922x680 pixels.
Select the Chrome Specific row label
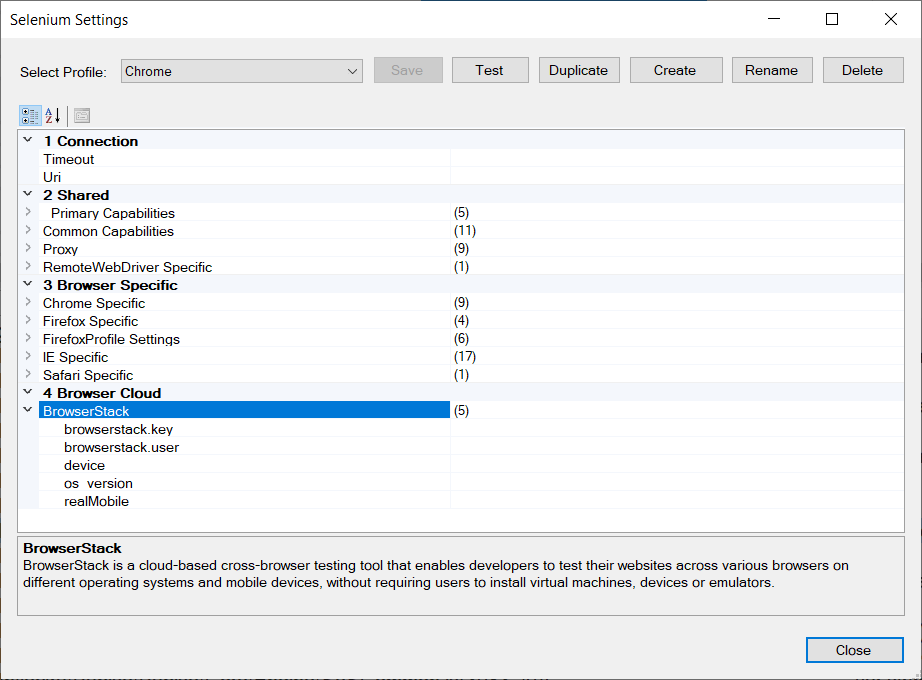(94, 303)
